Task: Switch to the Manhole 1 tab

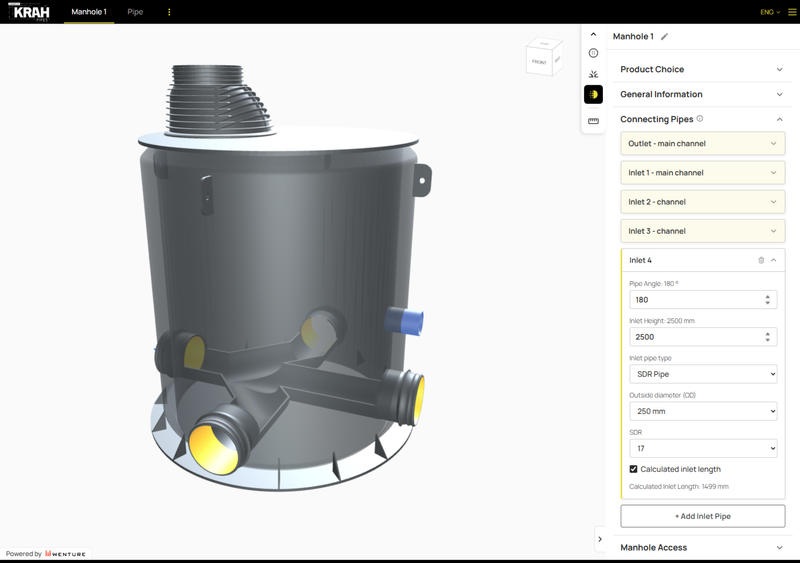Action: pyautogui.click(x=89, y=12)
